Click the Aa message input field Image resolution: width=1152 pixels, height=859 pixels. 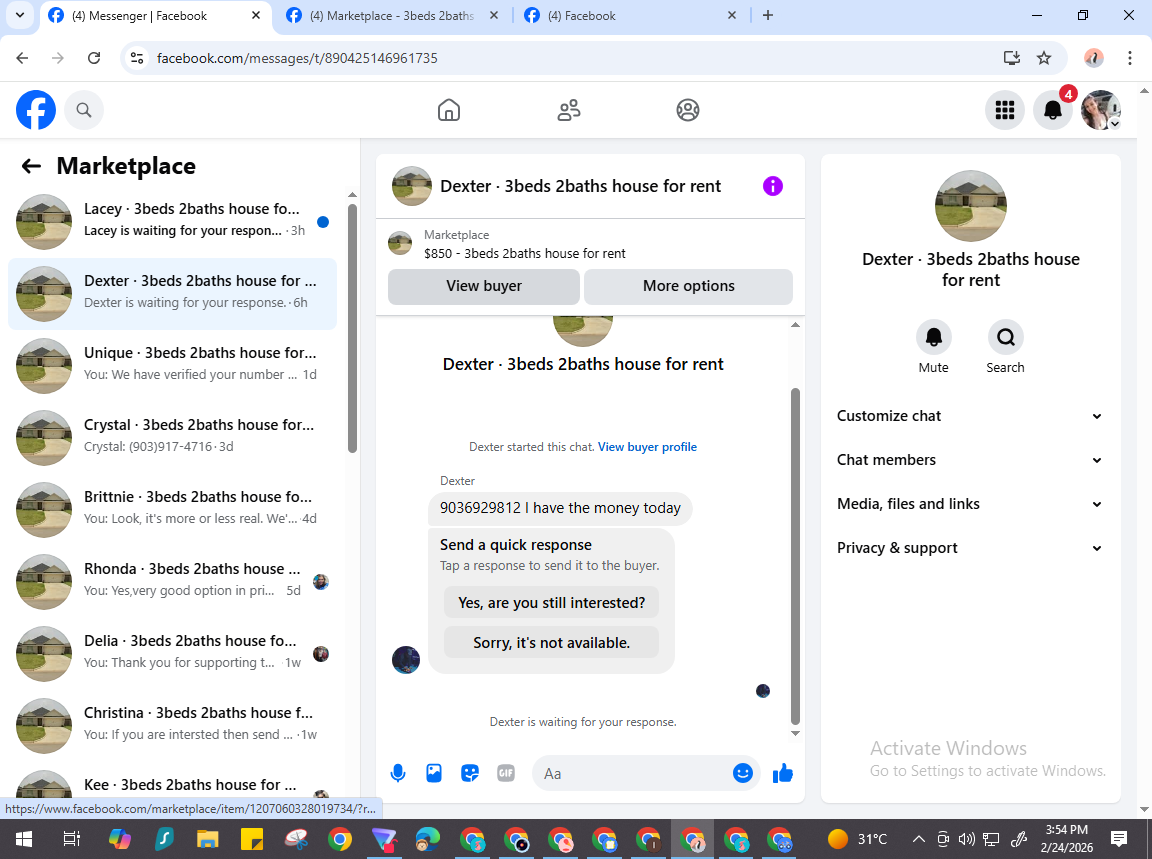coord(632,773)
